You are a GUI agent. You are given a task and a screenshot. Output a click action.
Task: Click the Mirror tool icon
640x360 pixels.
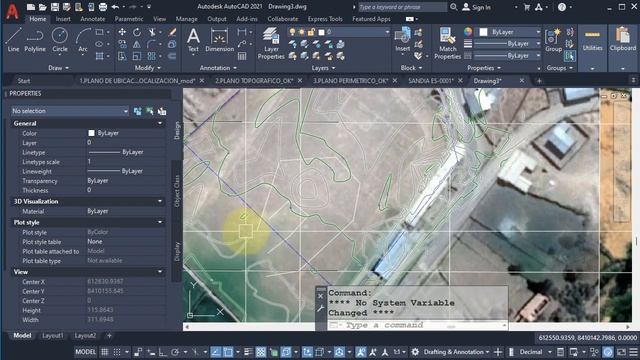137,44
